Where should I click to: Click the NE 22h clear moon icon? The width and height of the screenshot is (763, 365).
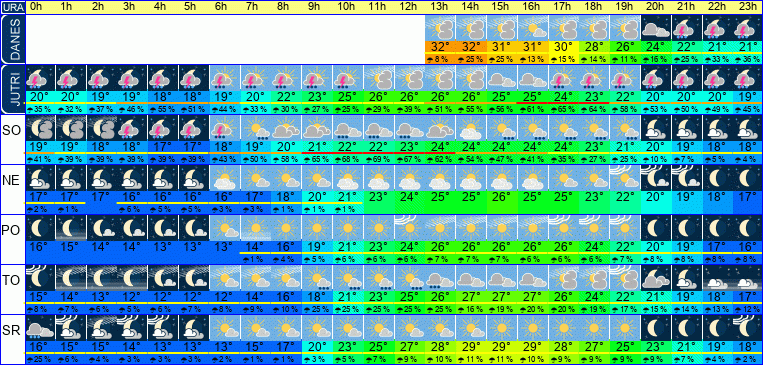coord(718,178)
